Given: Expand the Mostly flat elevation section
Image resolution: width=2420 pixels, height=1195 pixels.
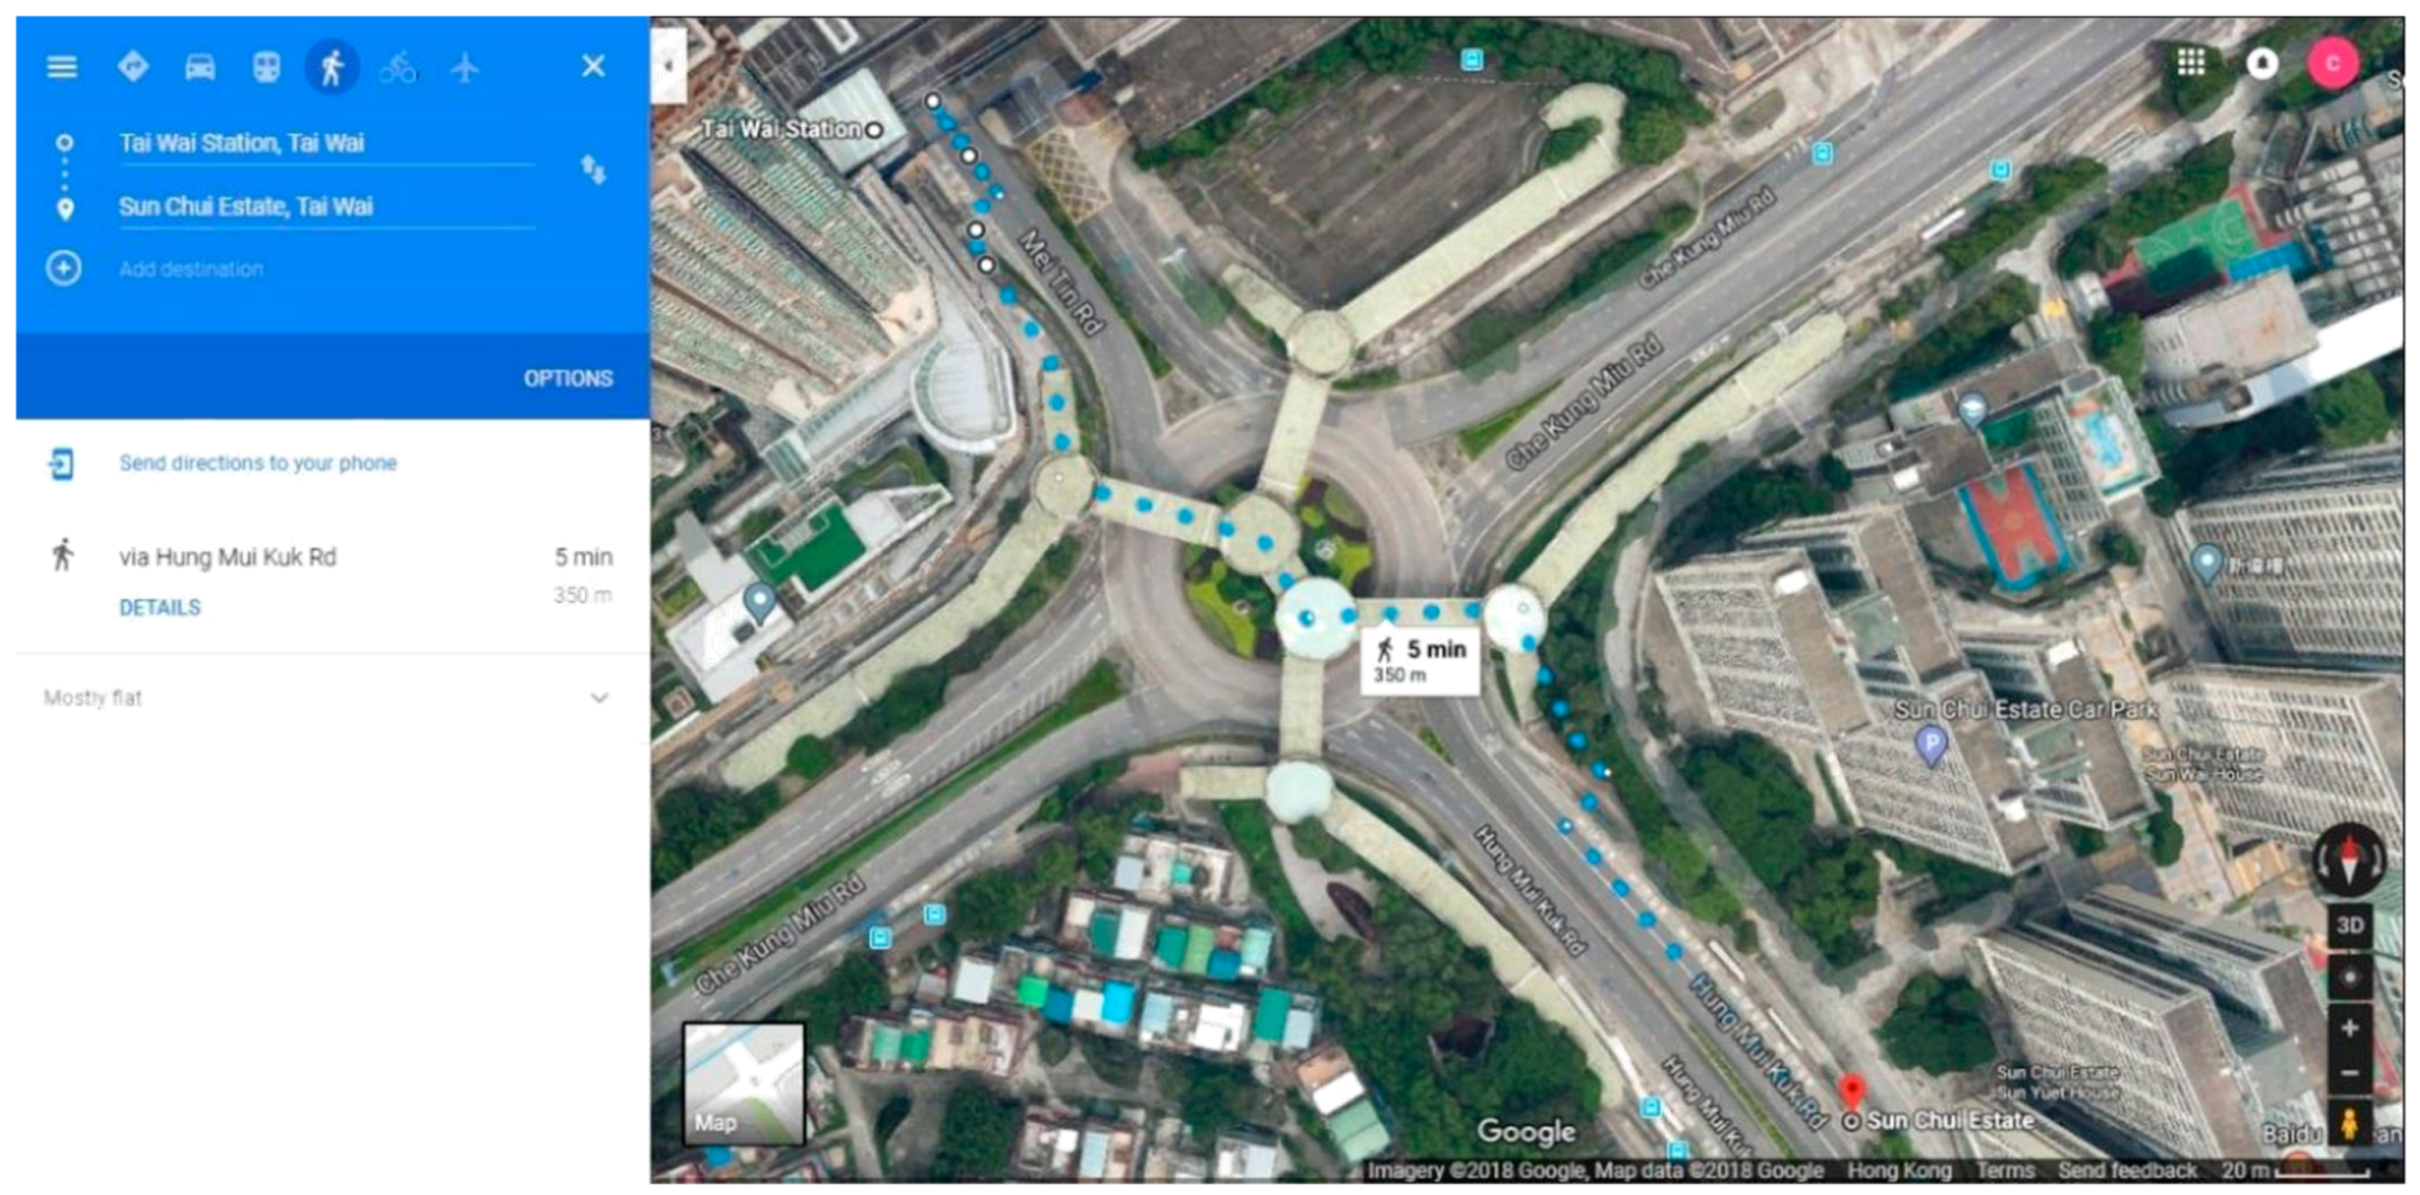Looking at the screenshot, I should point(599,698).
